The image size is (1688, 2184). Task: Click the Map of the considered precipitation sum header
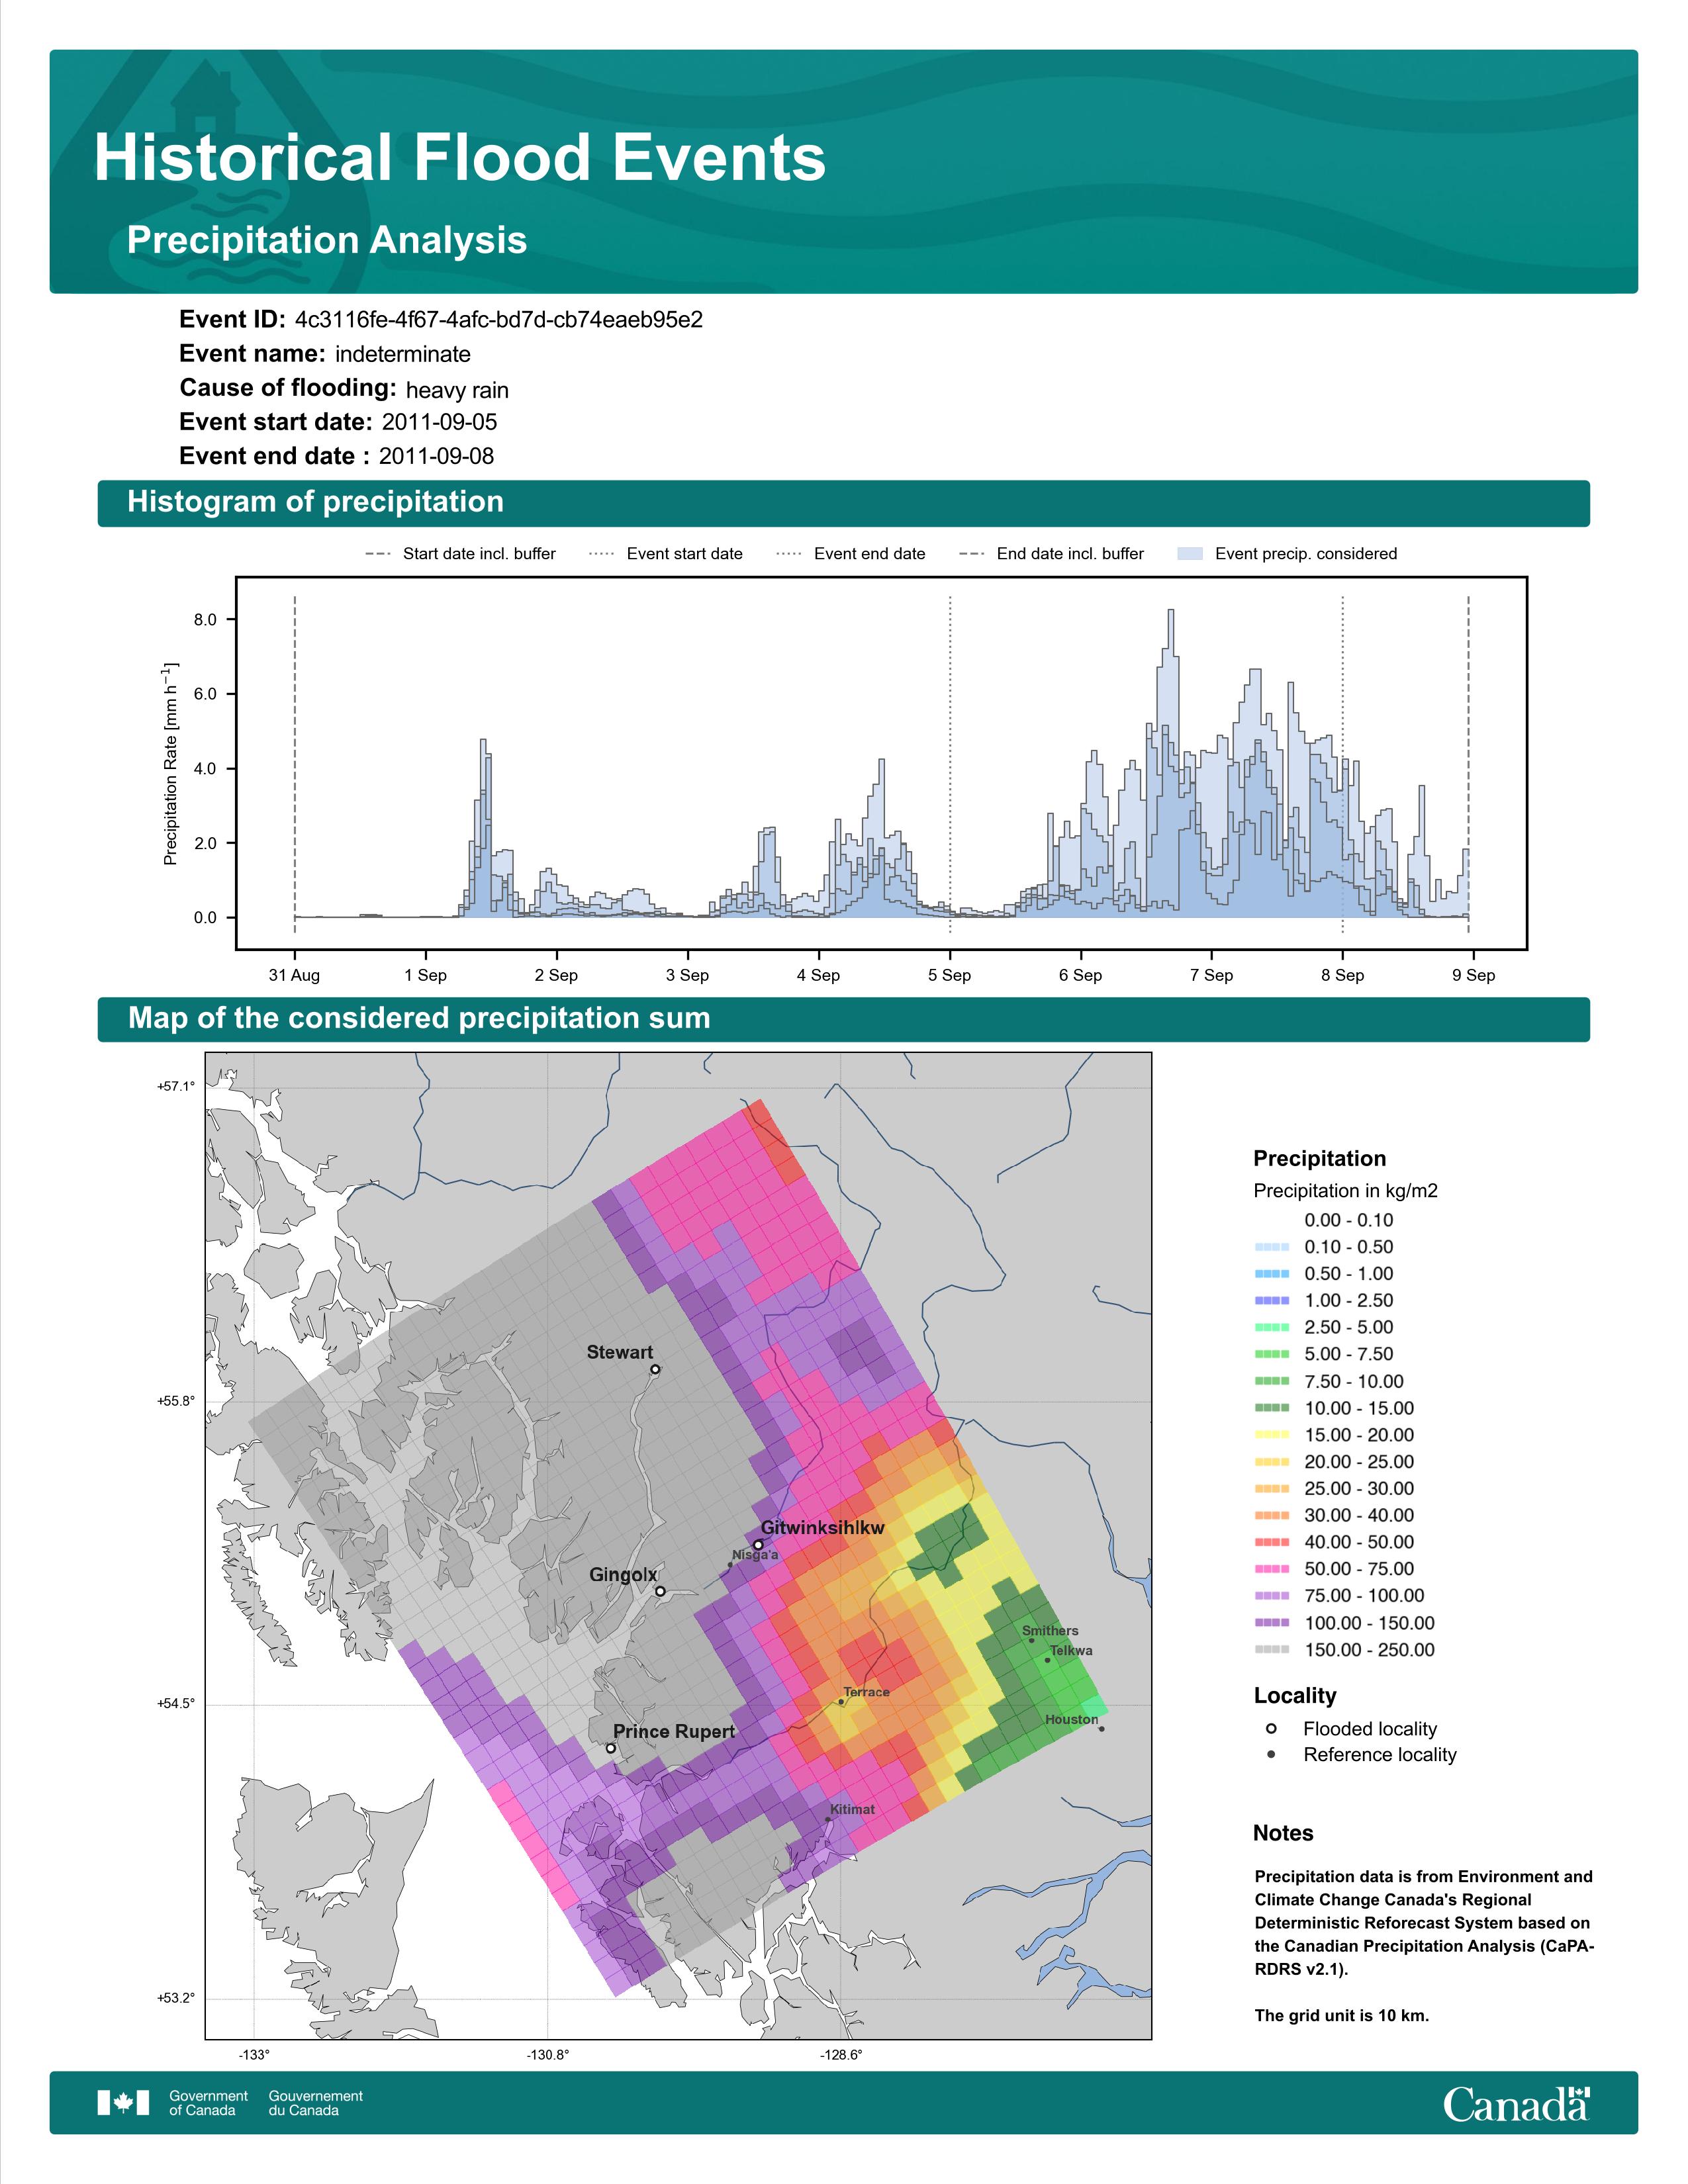coord(843,1019)
